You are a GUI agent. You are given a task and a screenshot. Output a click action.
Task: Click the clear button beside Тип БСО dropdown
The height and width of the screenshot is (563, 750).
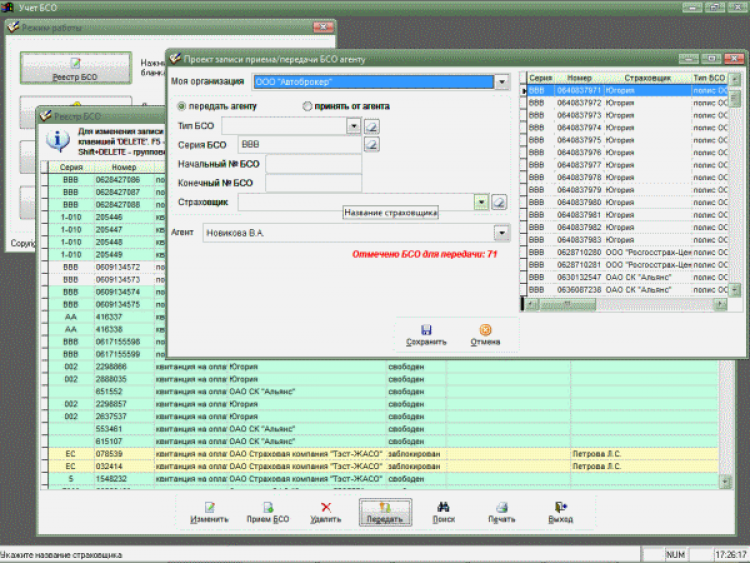(371, 126)
